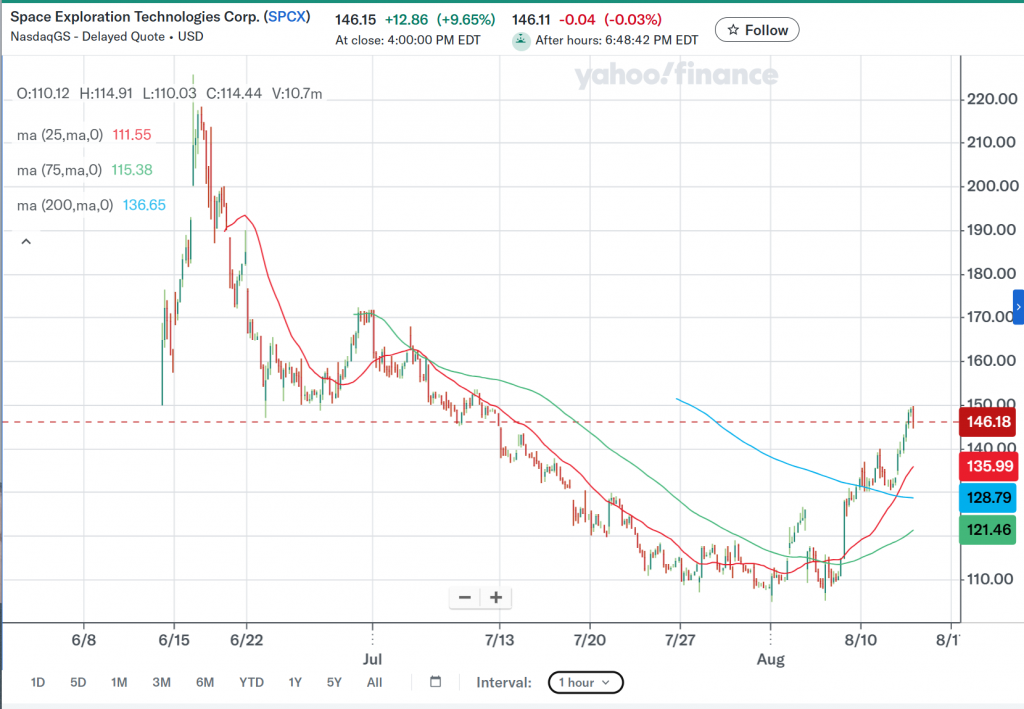Select the 3M time range
1024x709 pixels.
pos(161,682)
